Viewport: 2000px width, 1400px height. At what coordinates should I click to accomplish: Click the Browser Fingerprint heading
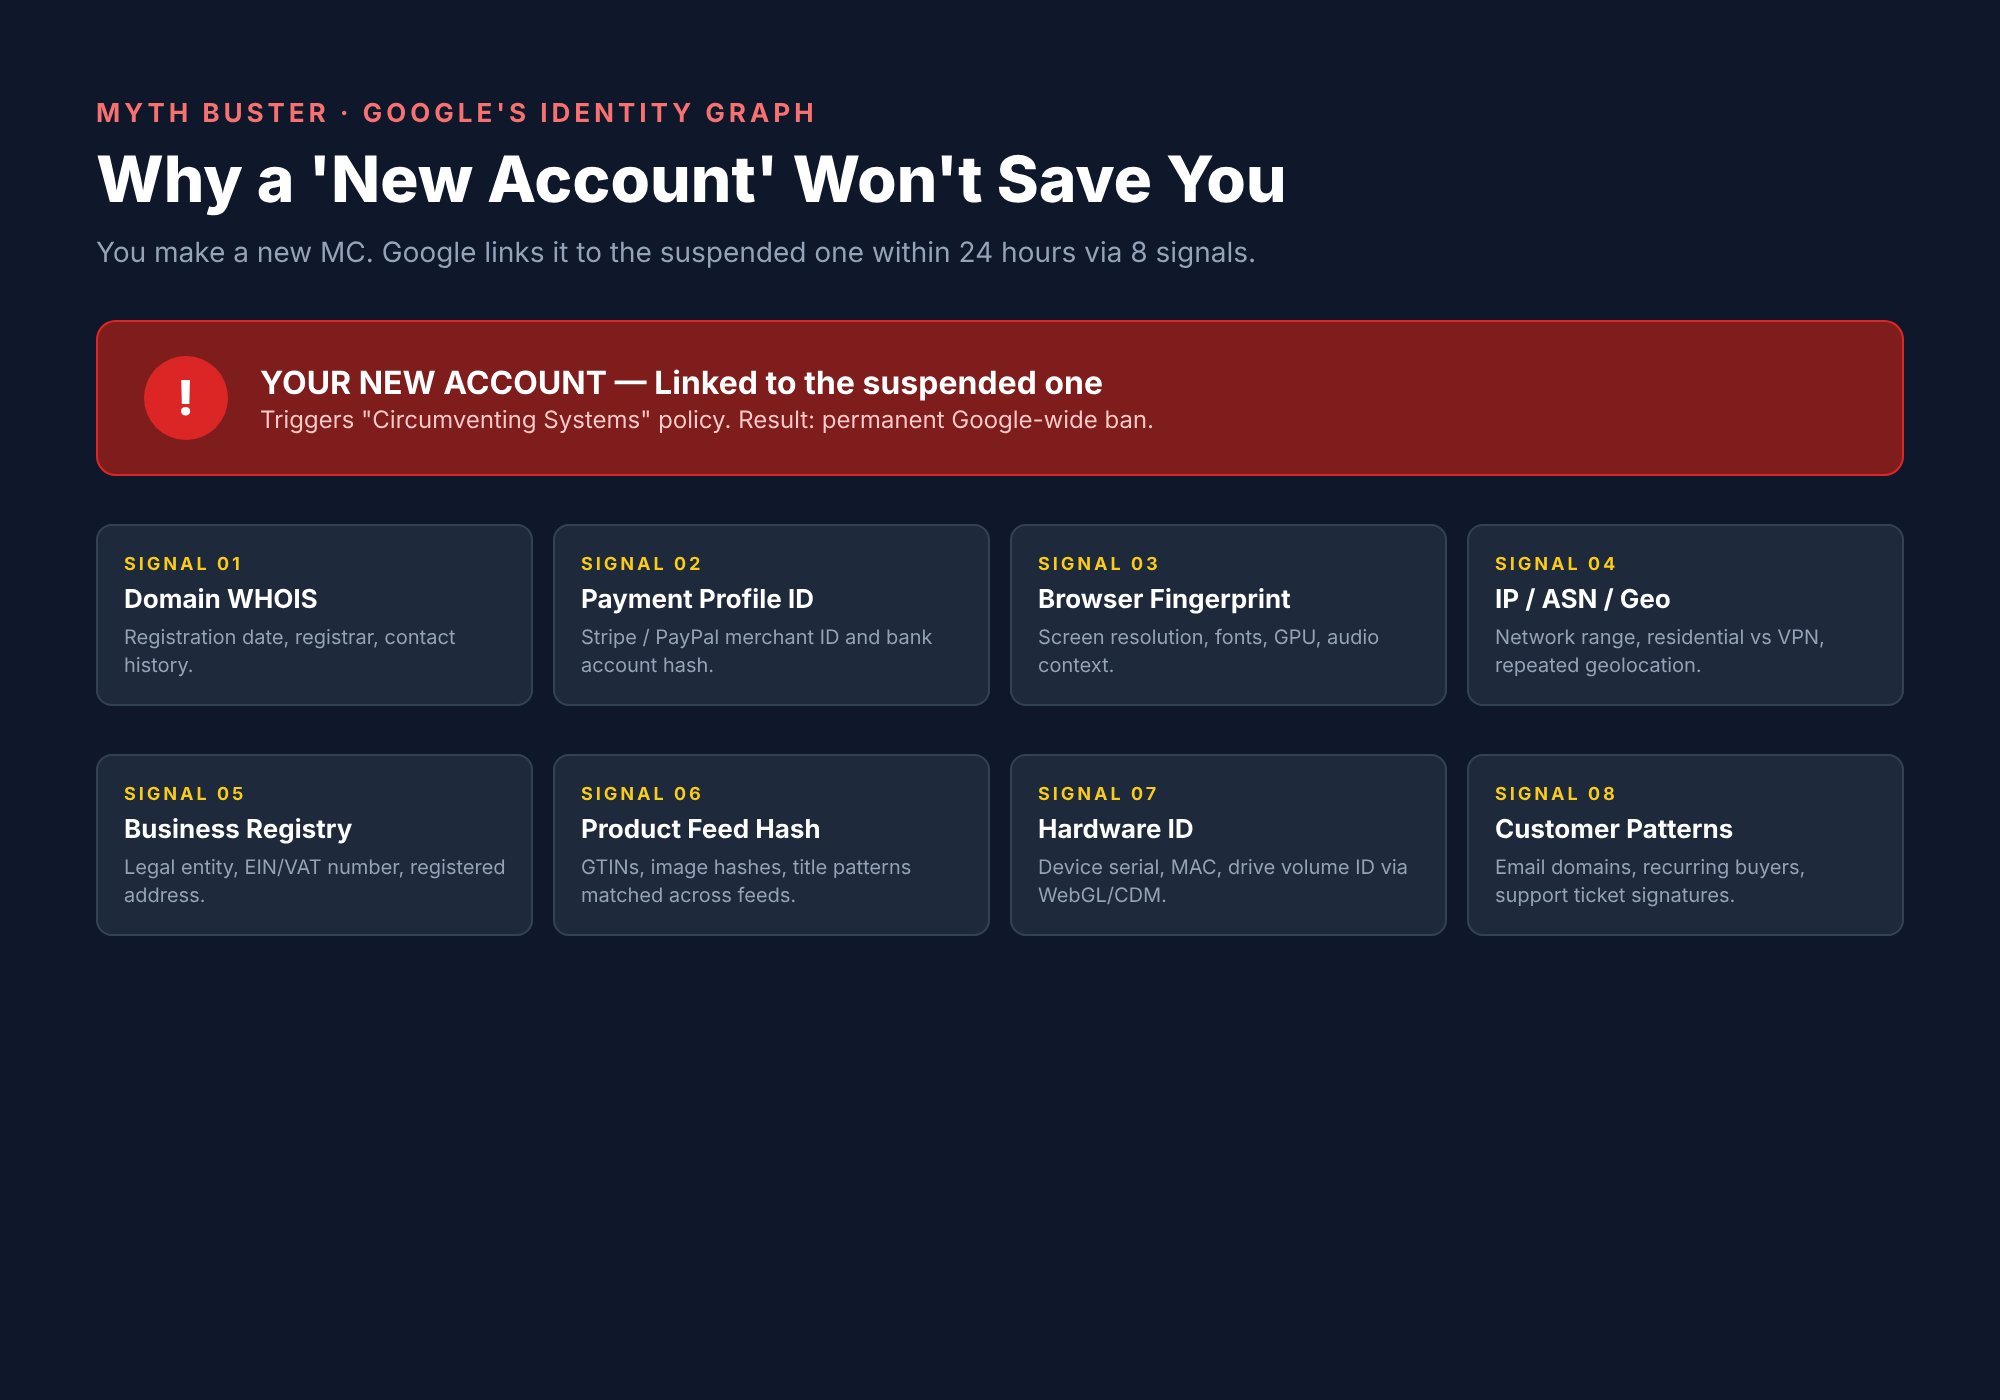tap(1164, 599)
